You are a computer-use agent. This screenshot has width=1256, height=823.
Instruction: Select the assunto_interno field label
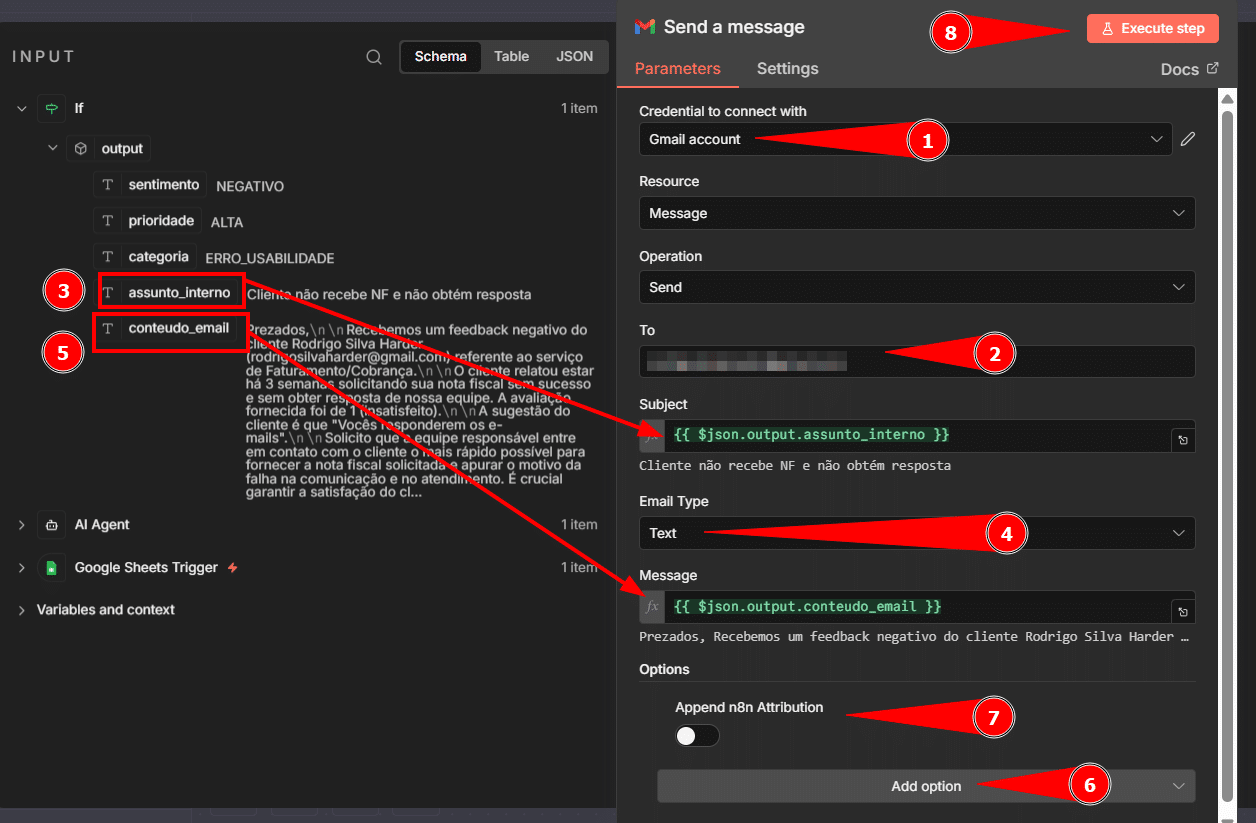(x=180, y=293)
